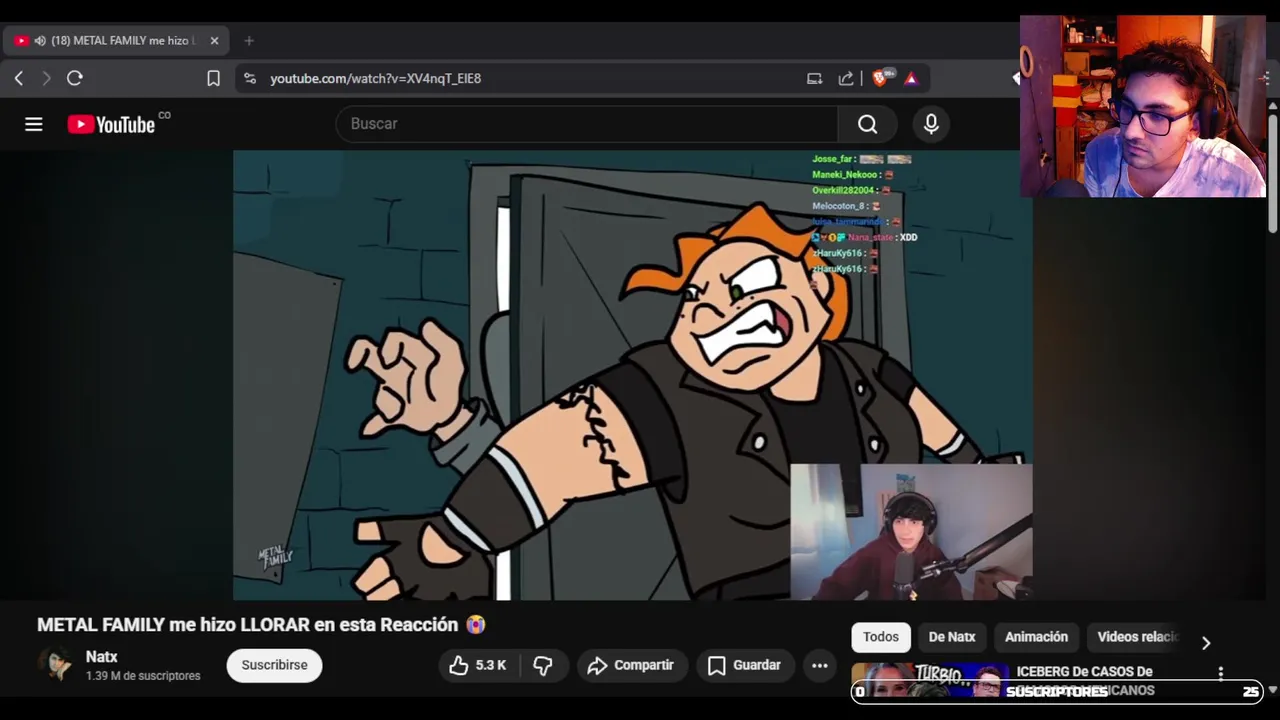Click the address bar URL
Screen dimensions: 1280x720
(376, 78)
